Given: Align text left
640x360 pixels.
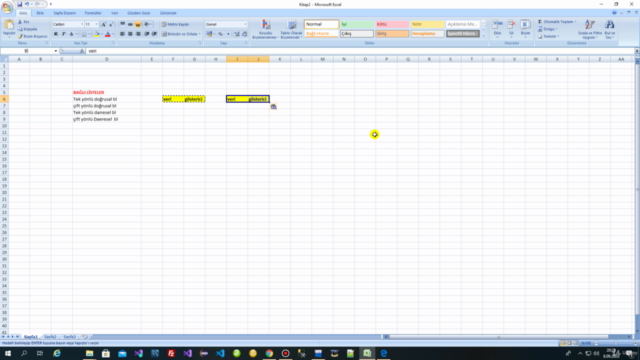Looking at the screenshot, I should tap(122, 34).
